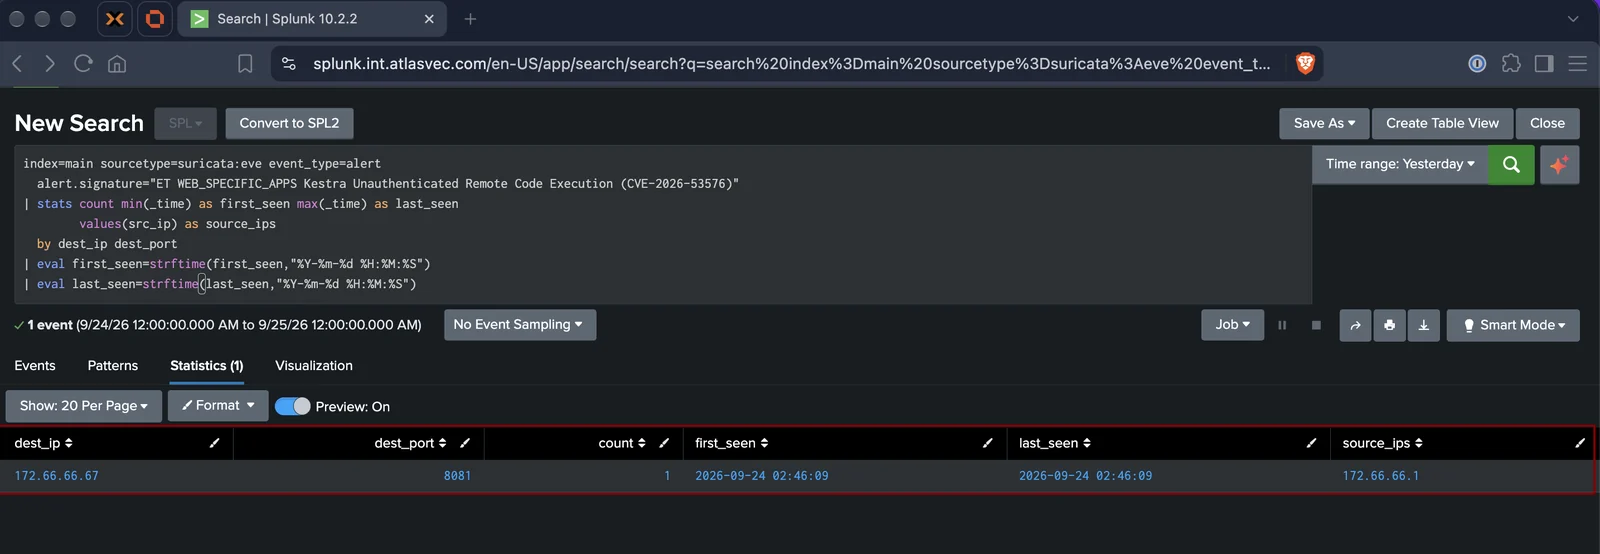Toggle the browser sidebar panel
Viewport: 1600px width, 554px height.
tap(1544, 64)
